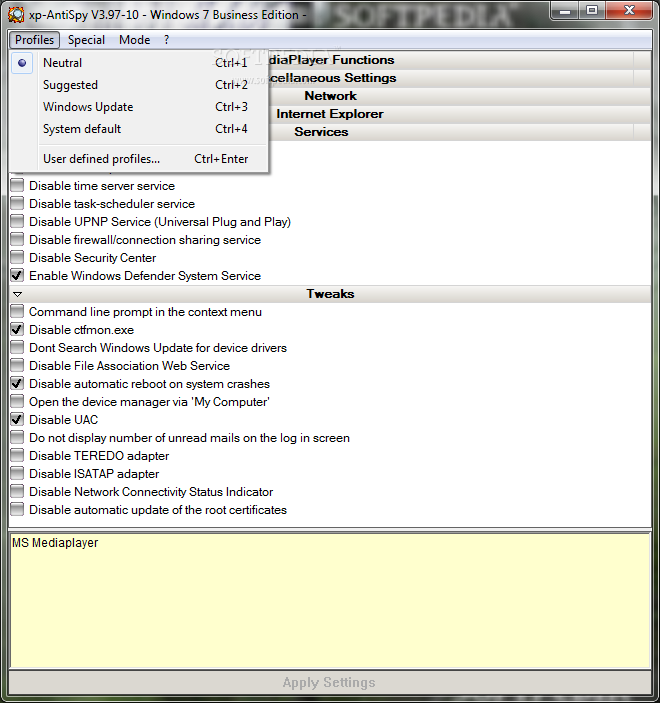Uncheck Disable ctfmon.exe
This screenshot has width=660, height=703.
click(17, 329)
